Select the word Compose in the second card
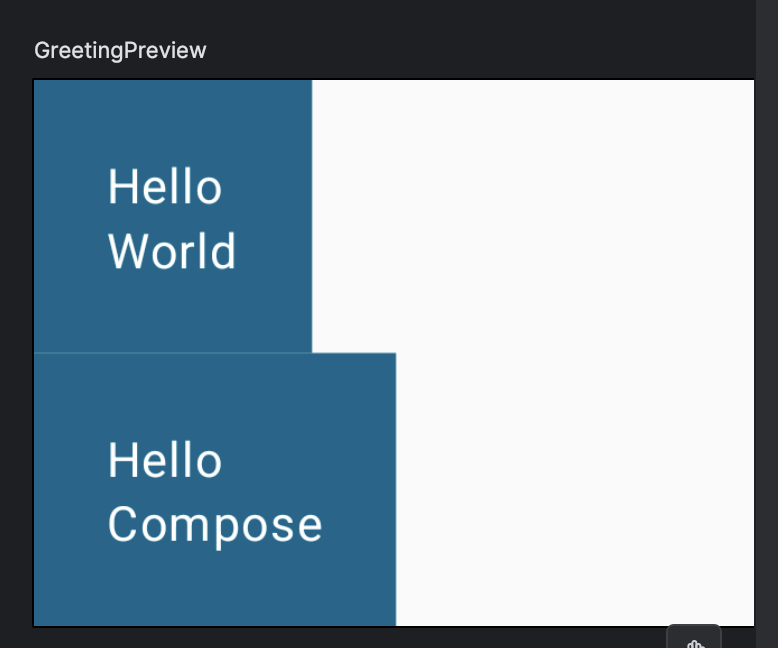This screenshot has height=648, width=778. coord(215,527)
